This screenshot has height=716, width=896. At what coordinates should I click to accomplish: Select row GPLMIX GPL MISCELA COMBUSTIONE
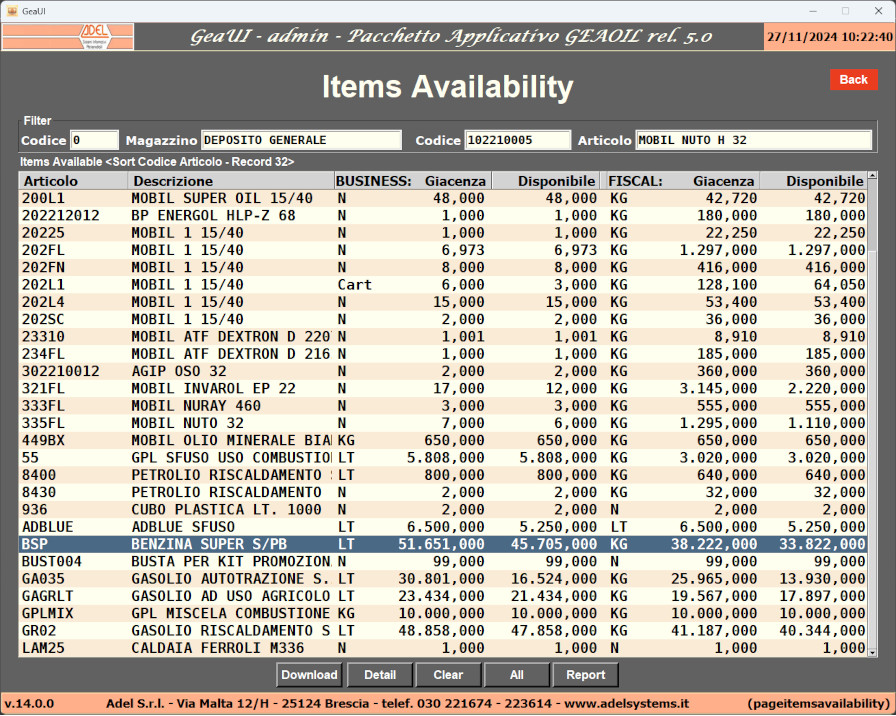(443, 613)
